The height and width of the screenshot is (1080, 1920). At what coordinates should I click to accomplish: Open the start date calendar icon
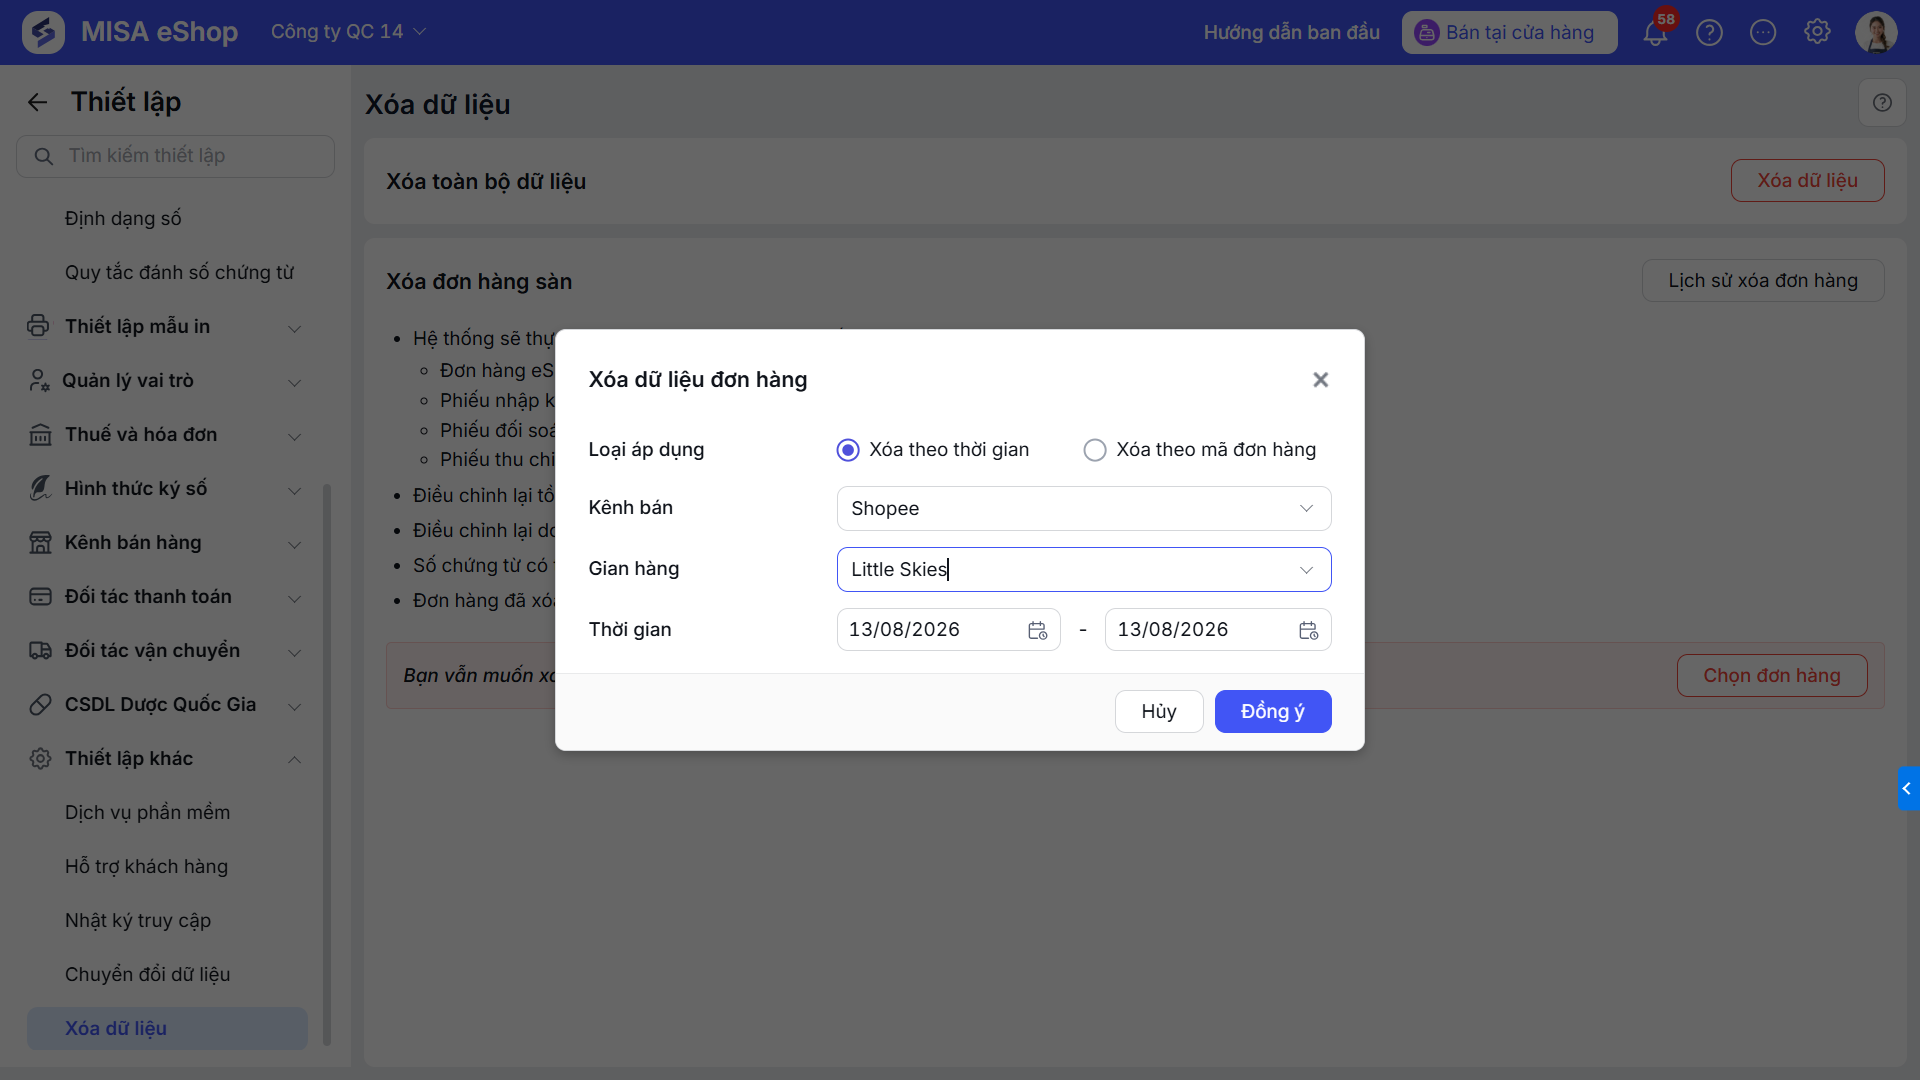[1037, 630]
